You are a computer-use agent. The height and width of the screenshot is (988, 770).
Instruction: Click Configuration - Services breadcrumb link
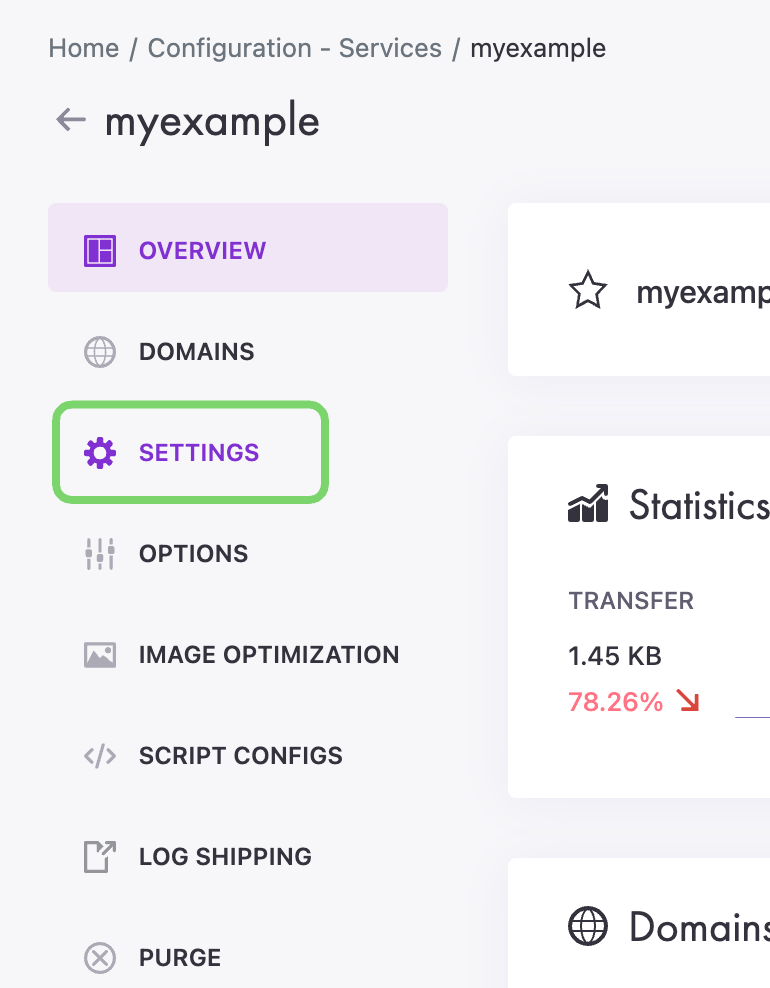tap(294, 48)
